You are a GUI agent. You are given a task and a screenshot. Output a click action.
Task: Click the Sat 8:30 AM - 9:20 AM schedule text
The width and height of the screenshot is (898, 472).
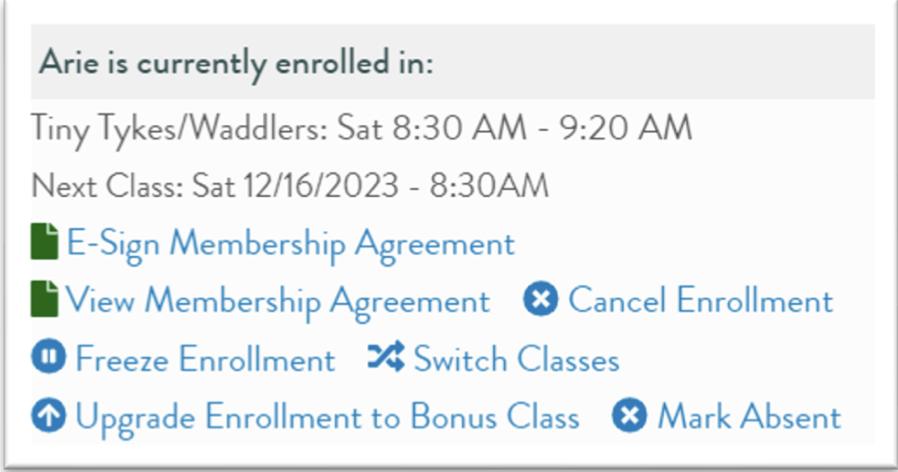(x=513, y=128)
